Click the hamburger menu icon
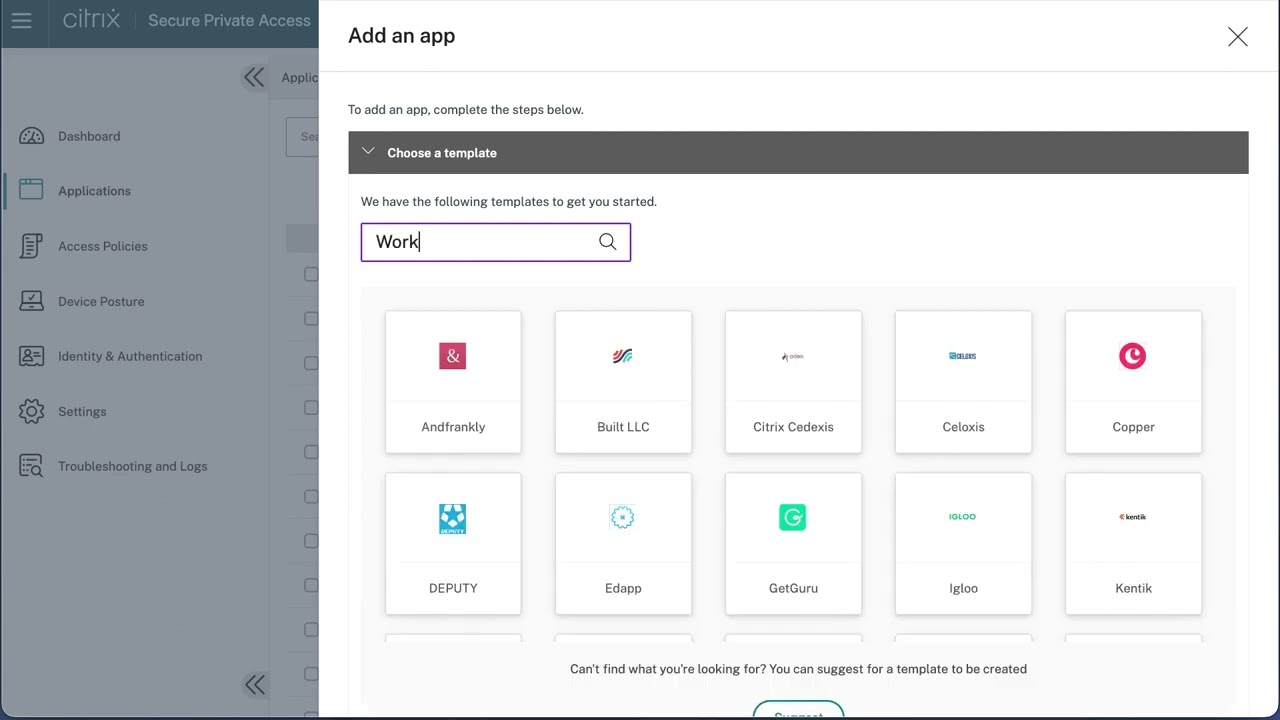The image size is (1280, 720). click(21, 20)
